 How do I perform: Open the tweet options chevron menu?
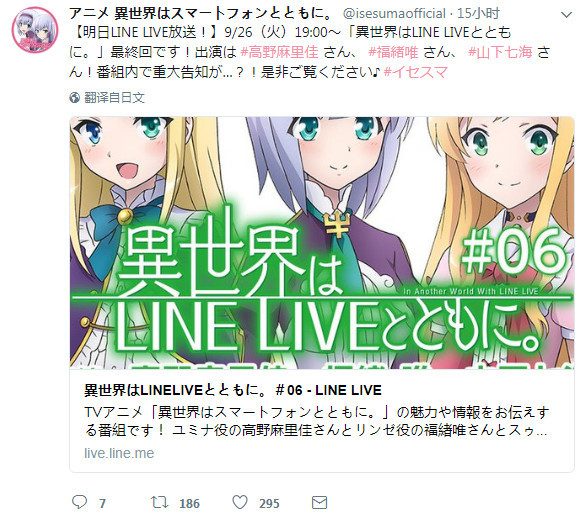pos(567,15)
